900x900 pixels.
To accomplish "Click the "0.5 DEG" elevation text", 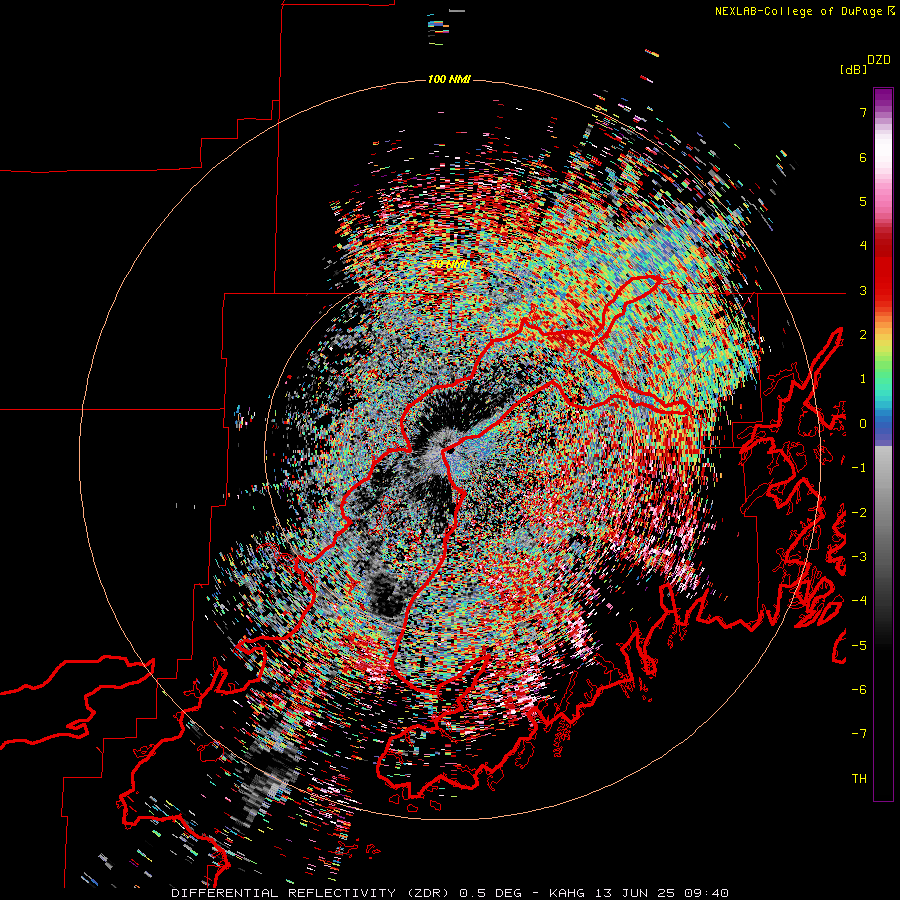I will click(491, 893).
